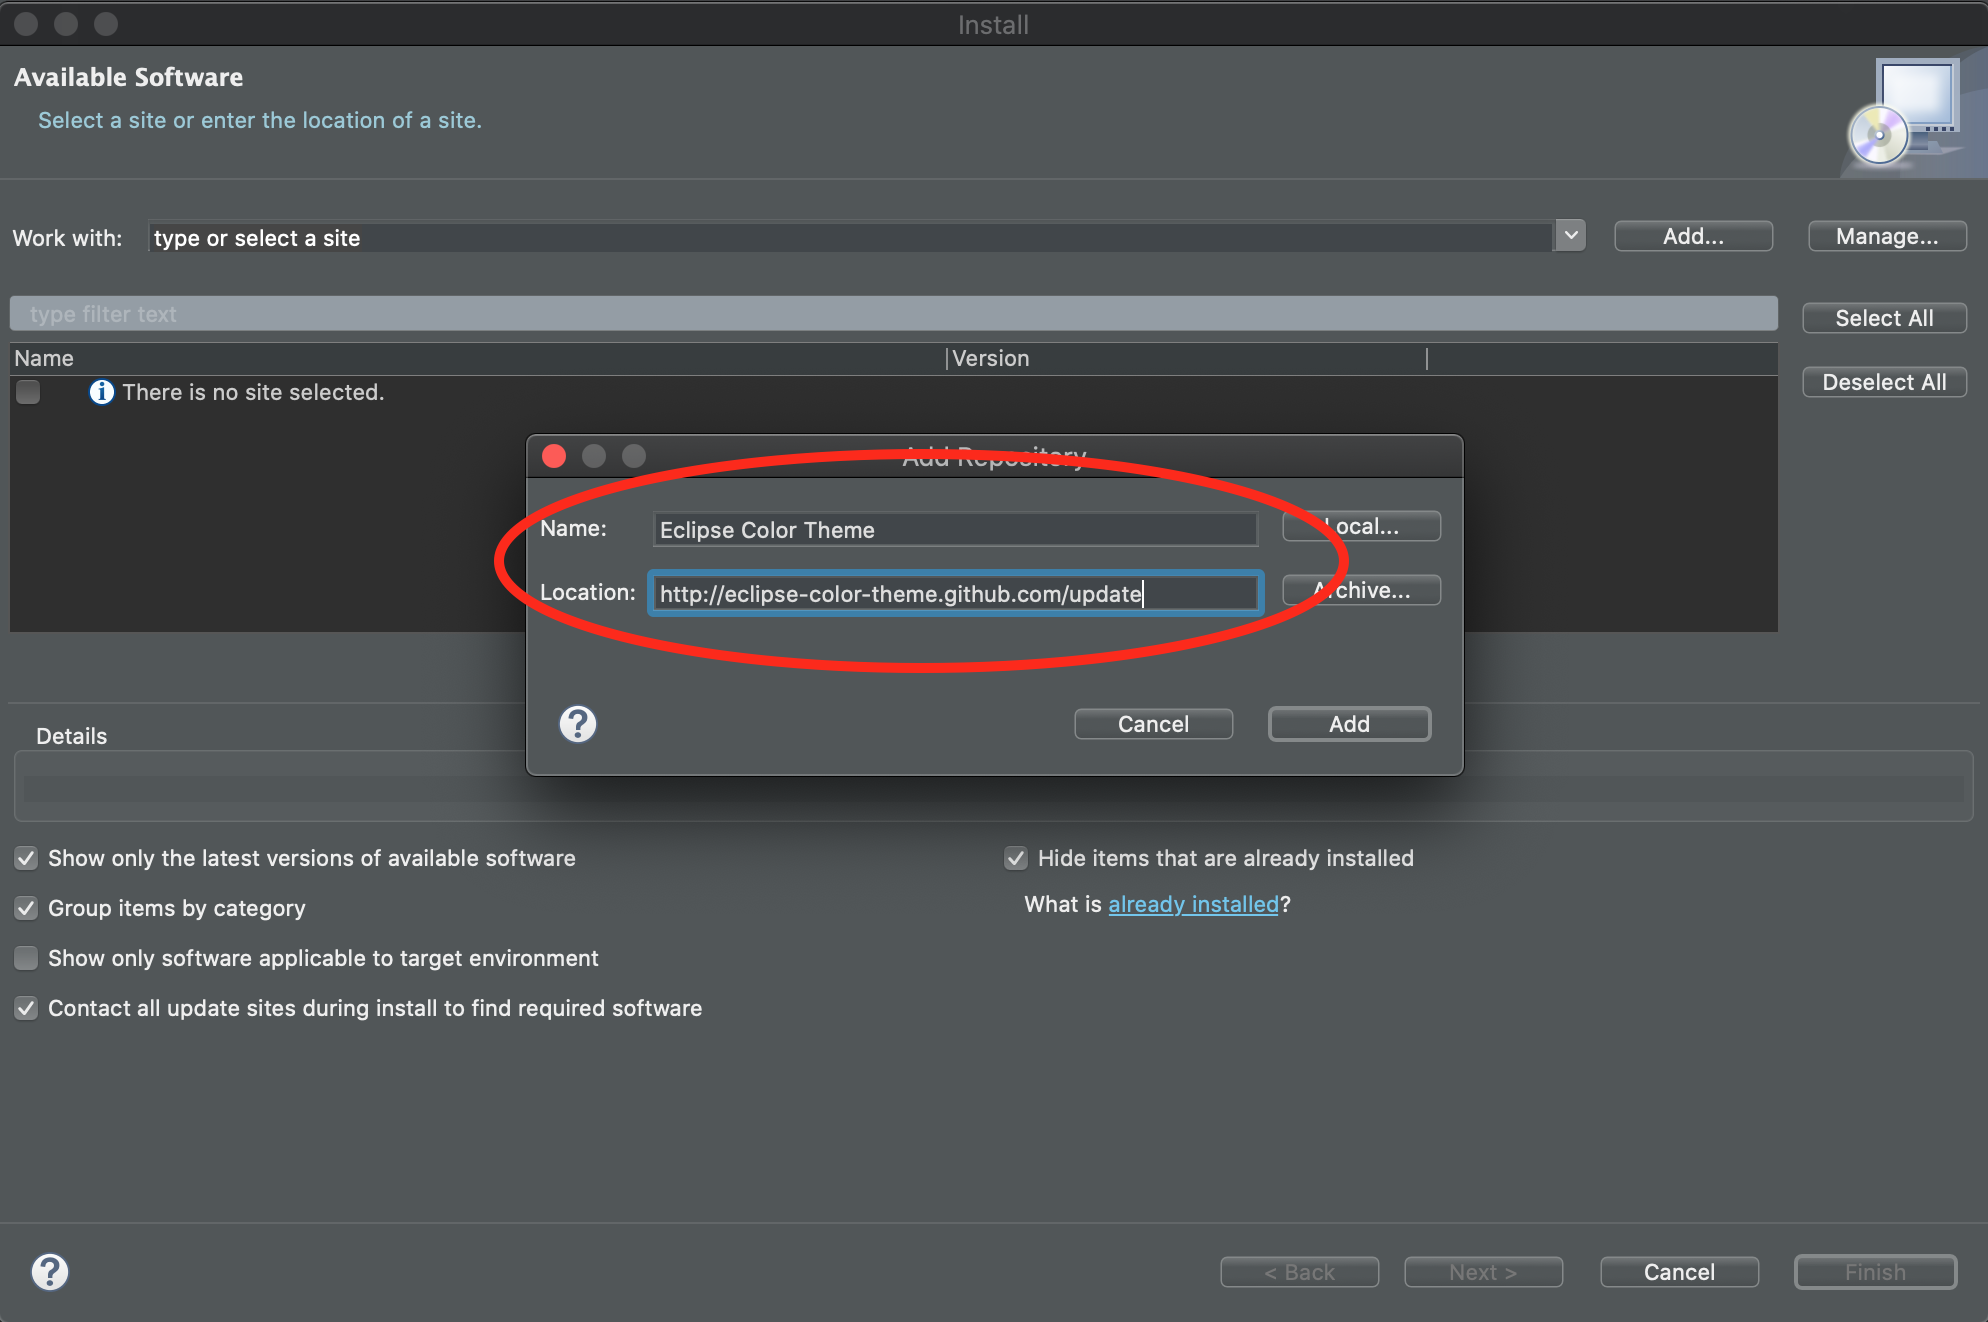Open the 'already installed' link
This screenshot has height=1322, width=1988.
[1193, 904]
